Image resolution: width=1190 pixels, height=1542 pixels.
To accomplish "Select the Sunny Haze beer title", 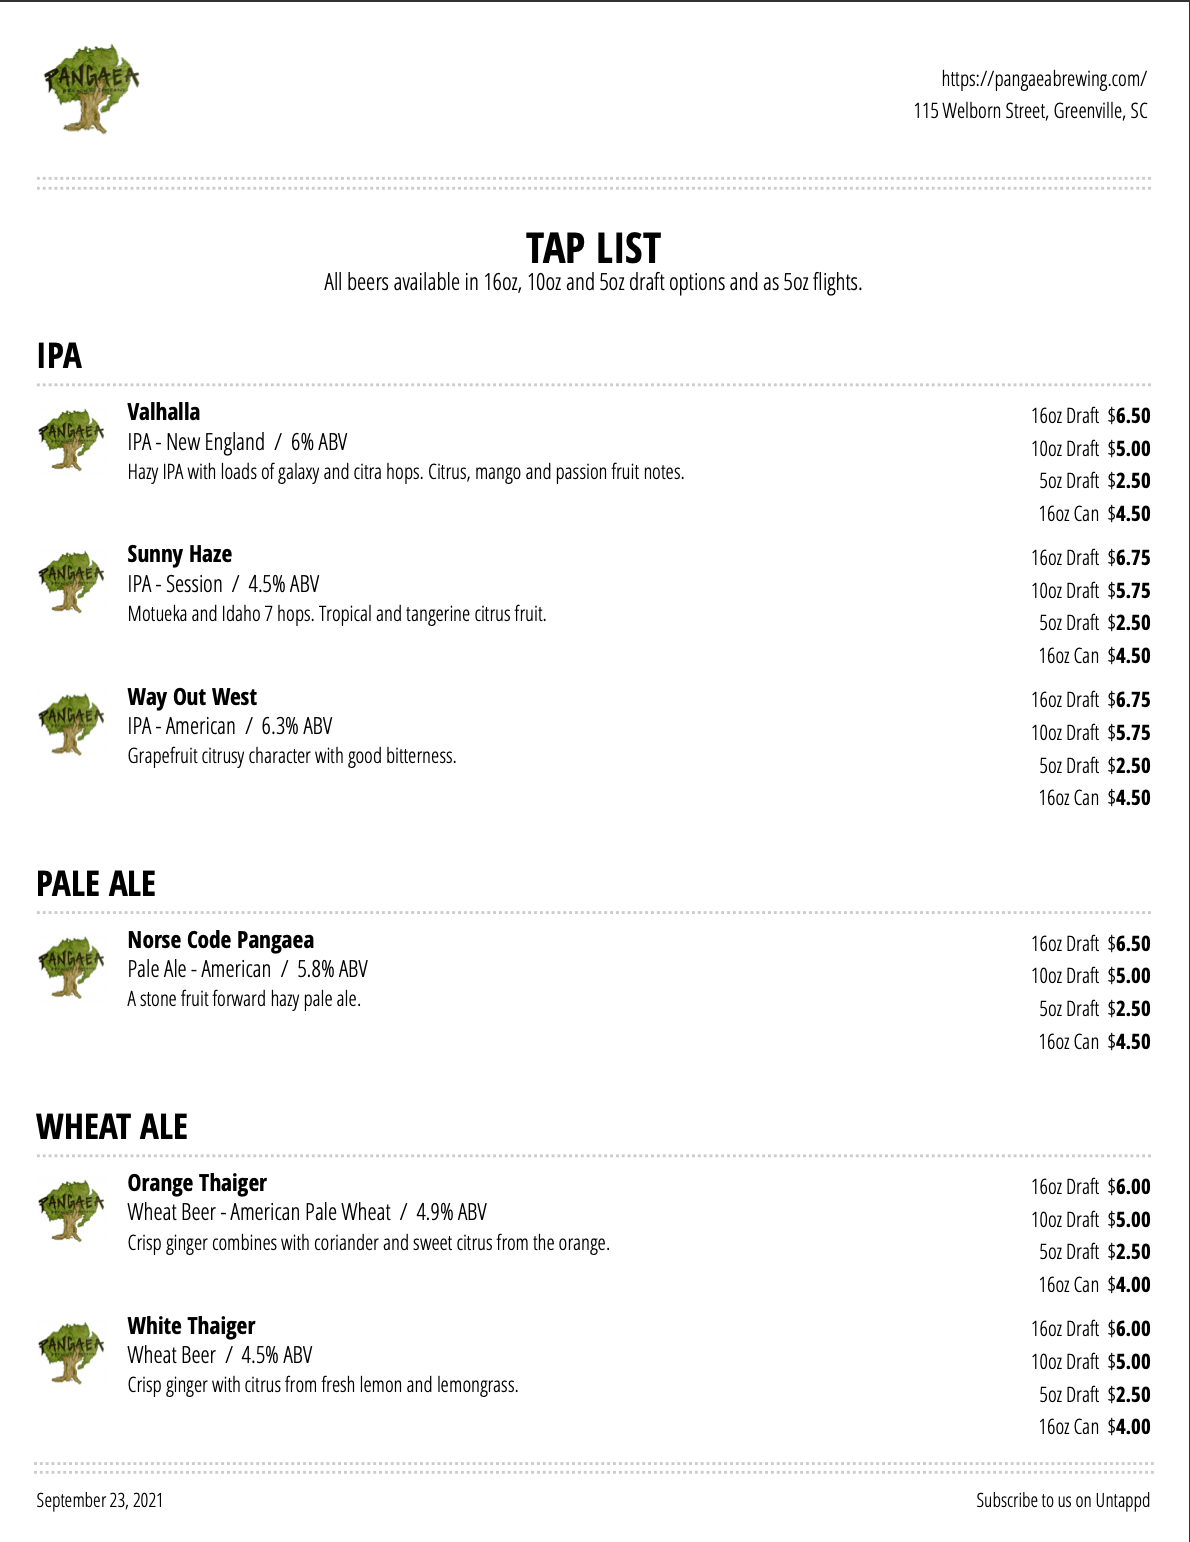I will pyautogui.click(x=180, y=554).
